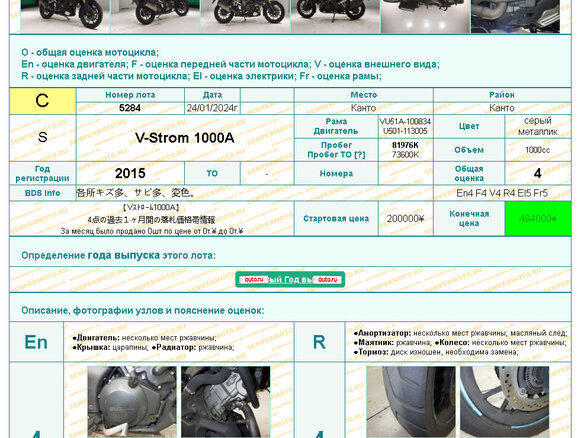The width and height of the screenshot is (584, 438).
Task: Click the Номера label cell
Action: pos(336,174)
